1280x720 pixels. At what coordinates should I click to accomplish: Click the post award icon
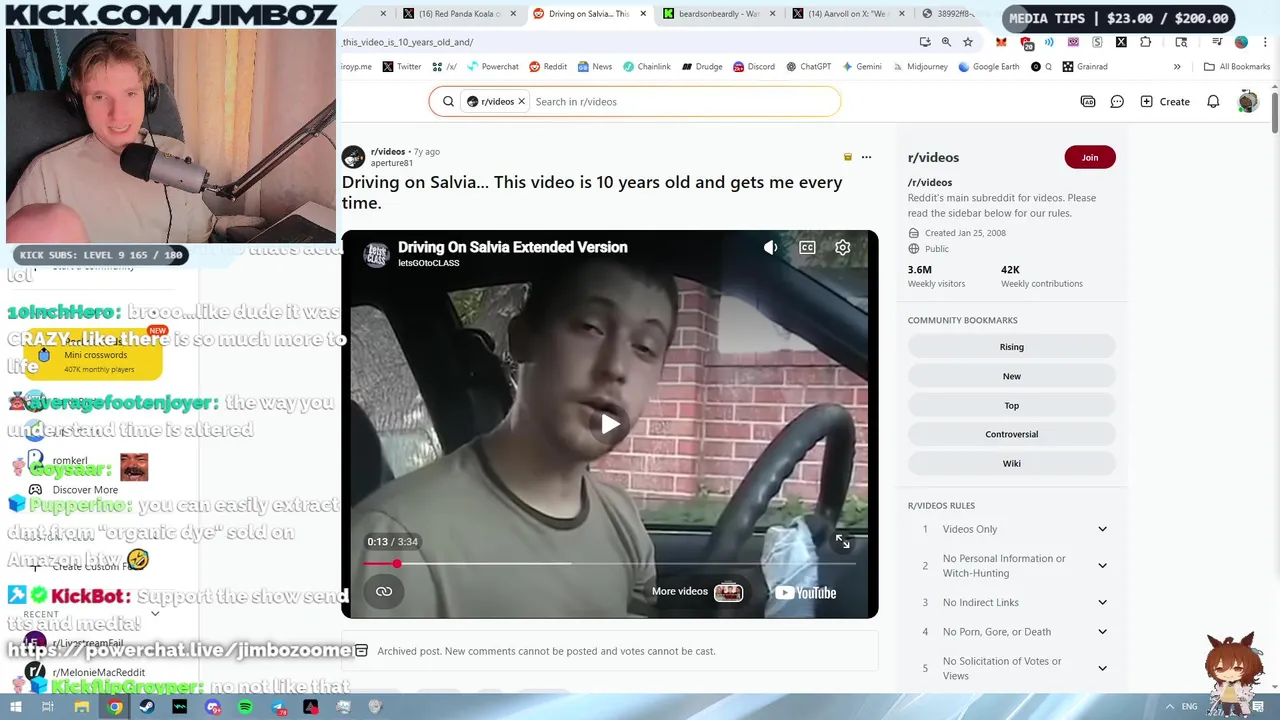(848, 157)
